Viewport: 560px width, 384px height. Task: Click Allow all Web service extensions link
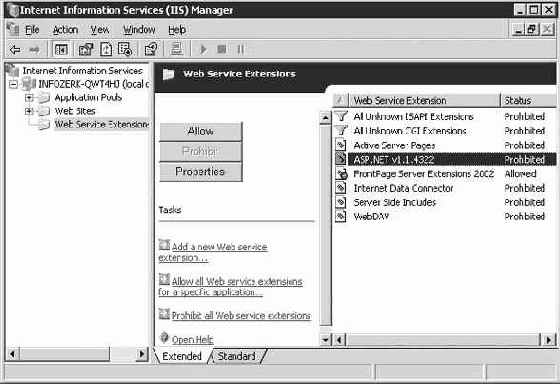231,286
